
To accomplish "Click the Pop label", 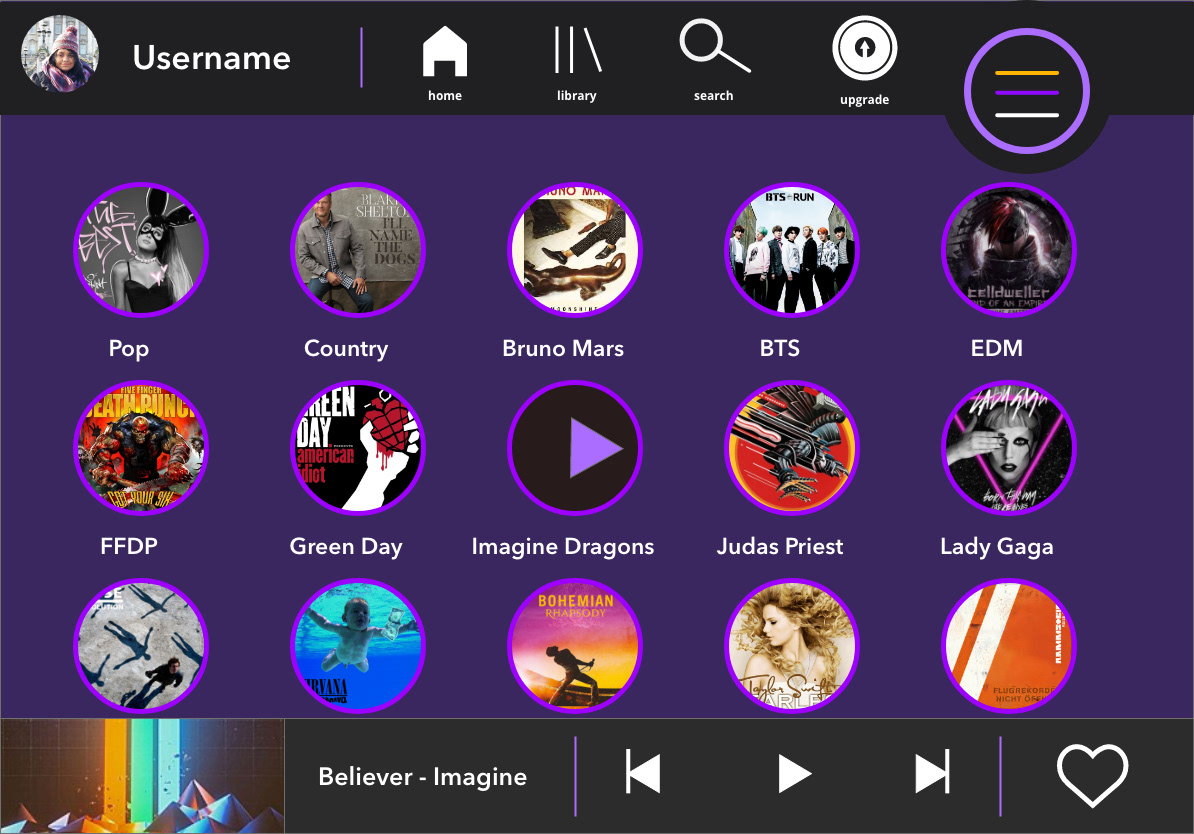I will coord(129,349).
